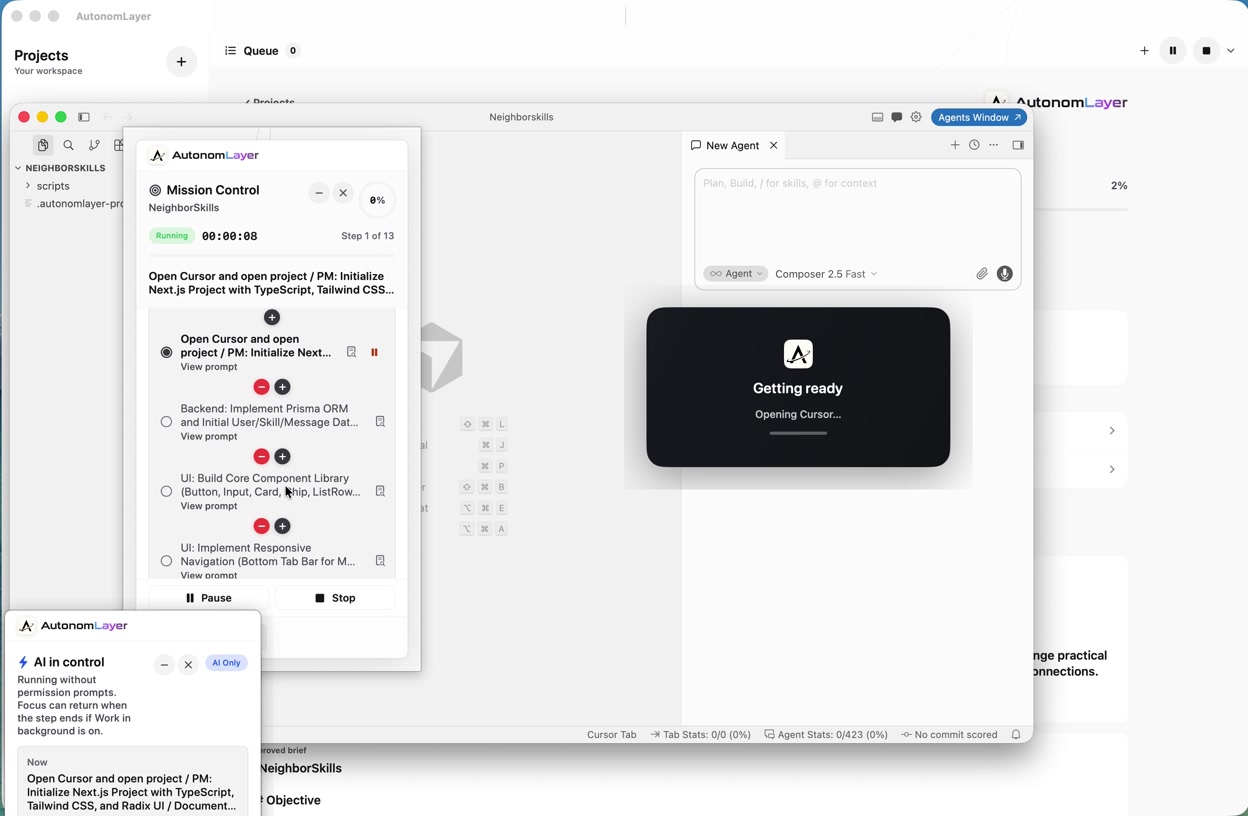Activate the microphone voice input
The width and height of the screenshot is (1248, 816).
[1005, 274]
